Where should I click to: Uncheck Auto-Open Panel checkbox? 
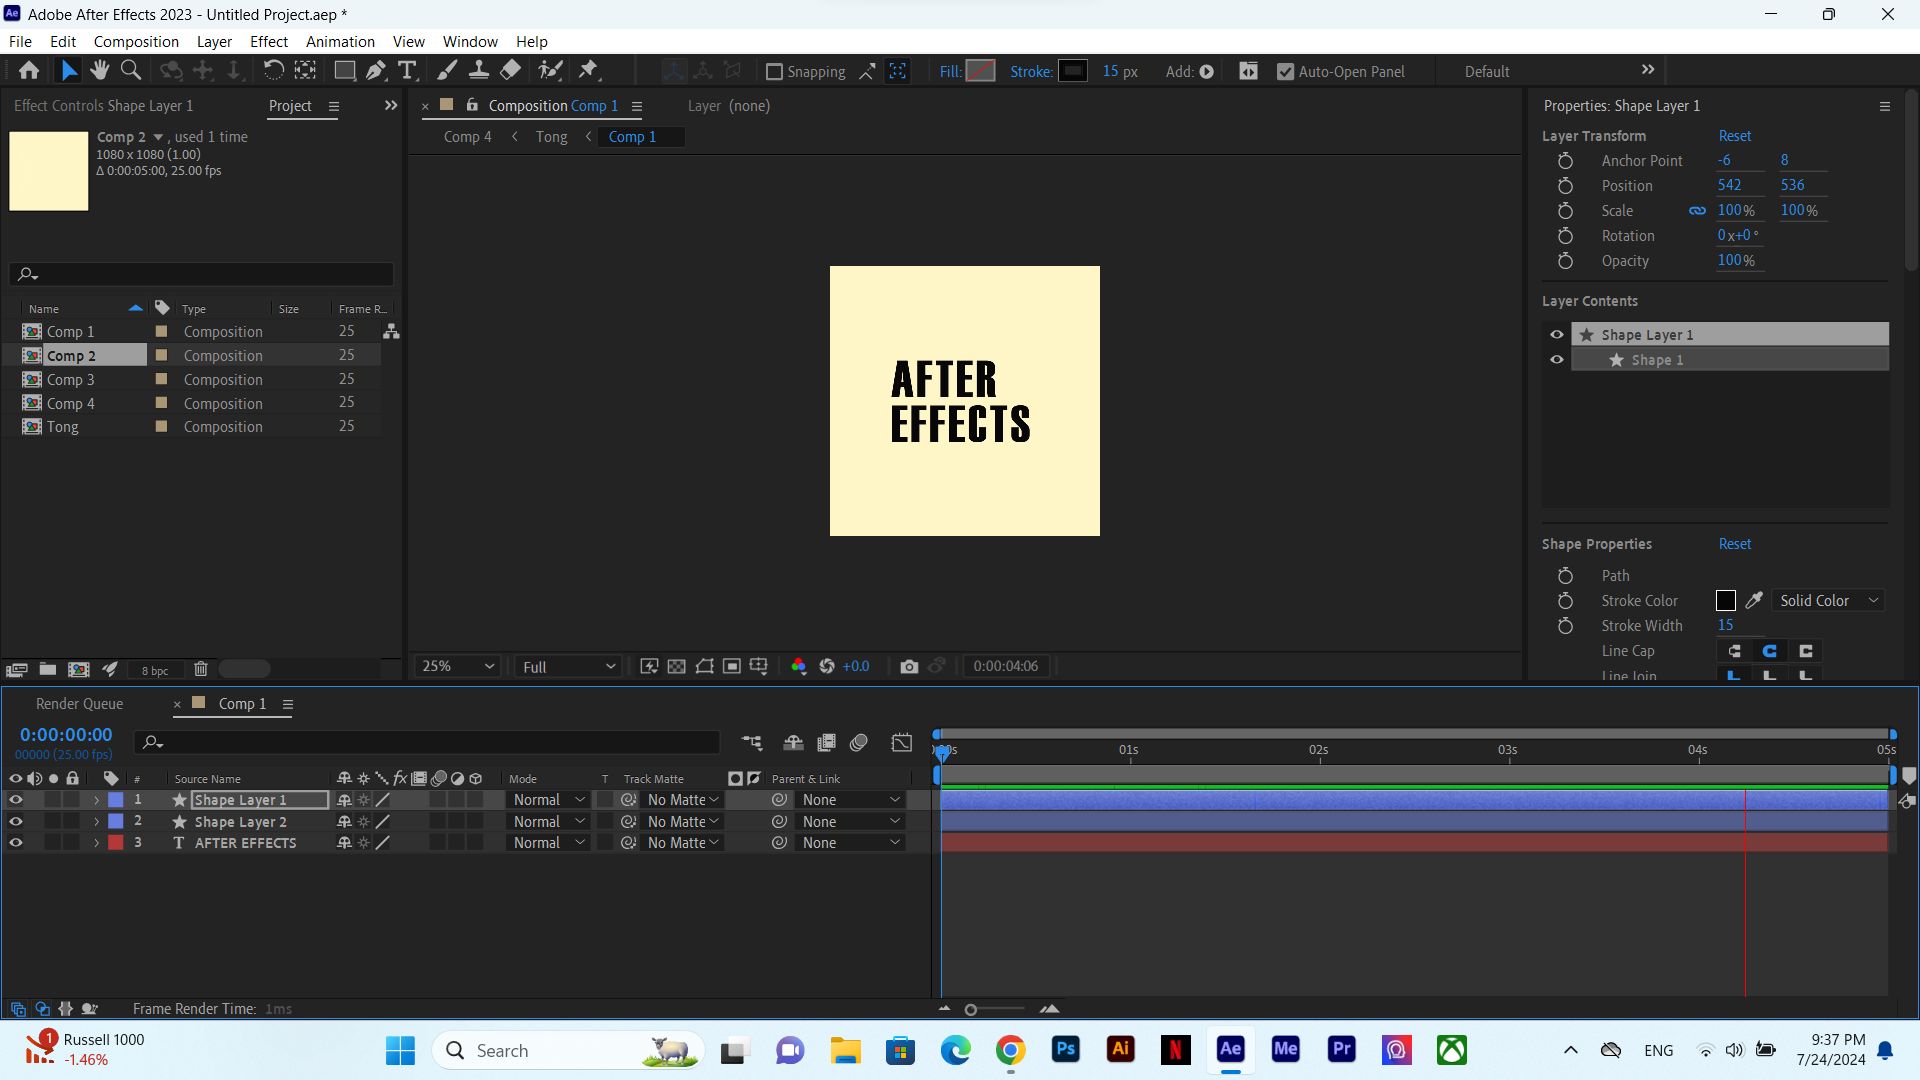pos(1286,72)
